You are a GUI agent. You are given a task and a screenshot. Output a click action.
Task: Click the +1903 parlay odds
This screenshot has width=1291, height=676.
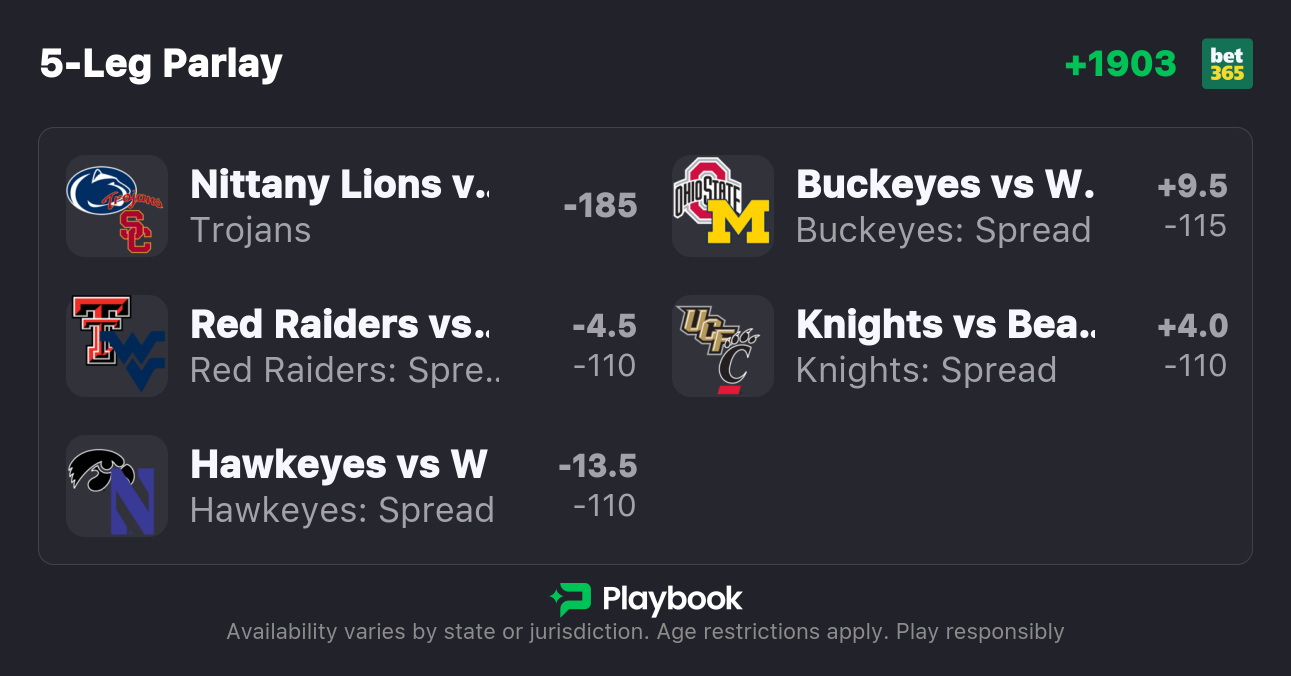[x=1120, y=64]
